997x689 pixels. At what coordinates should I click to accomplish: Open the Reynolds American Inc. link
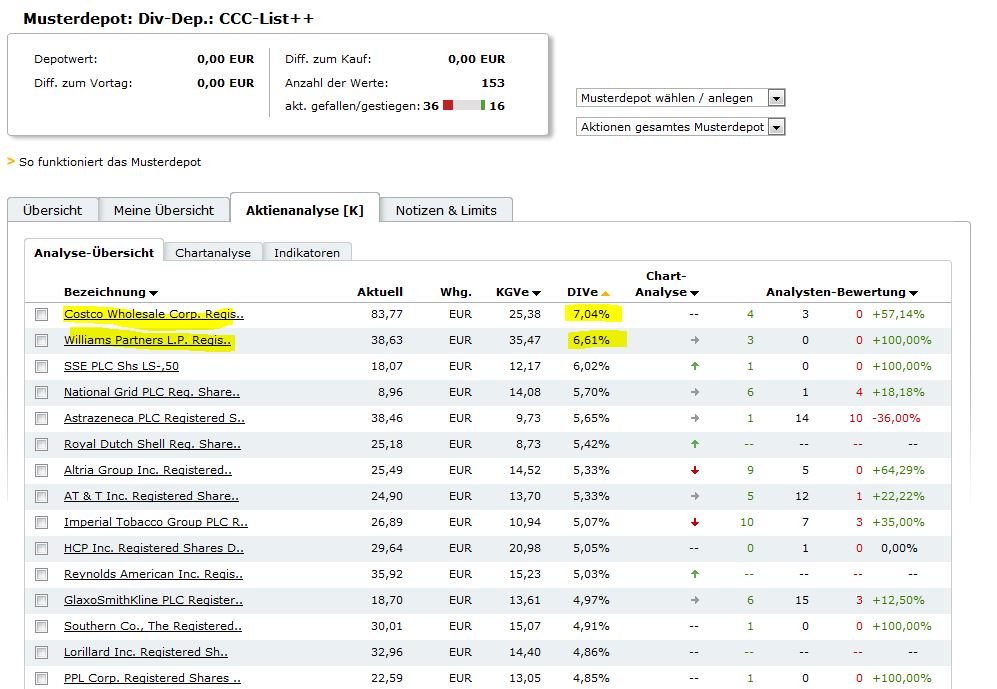click(x=153, y=575)
